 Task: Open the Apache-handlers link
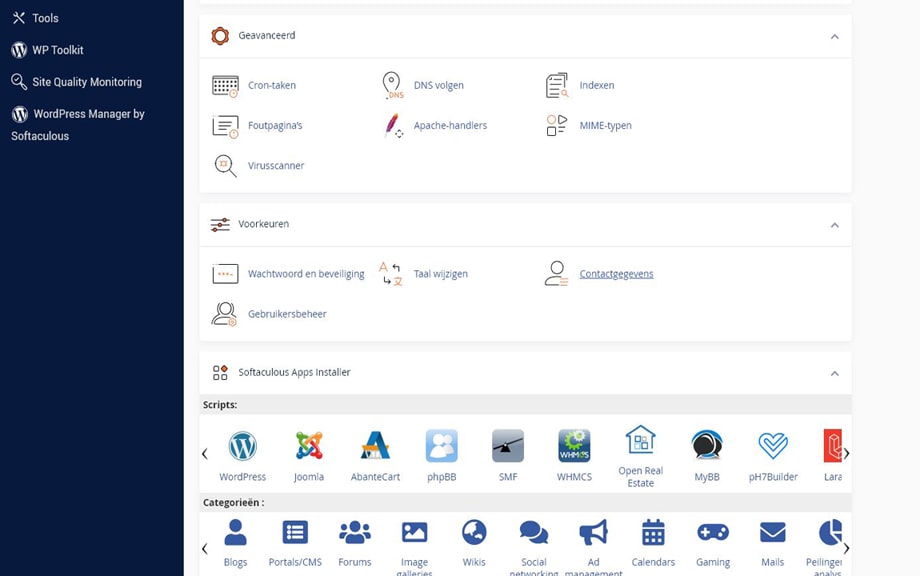[450, 126]
